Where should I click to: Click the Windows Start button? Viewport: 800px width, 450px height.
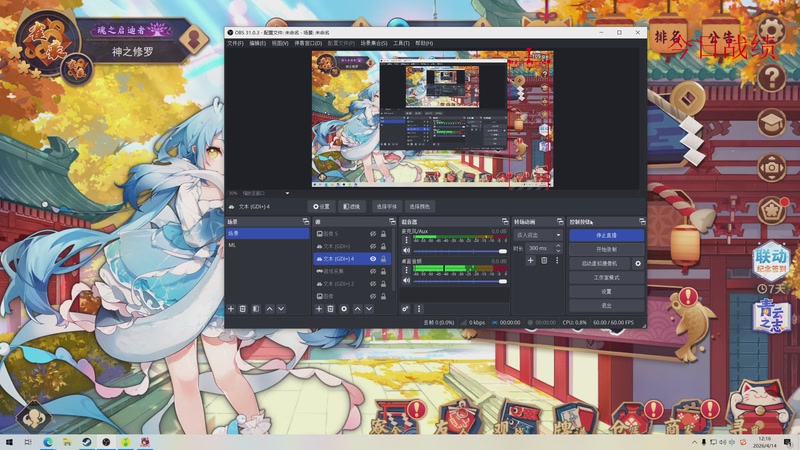(9, 442)
